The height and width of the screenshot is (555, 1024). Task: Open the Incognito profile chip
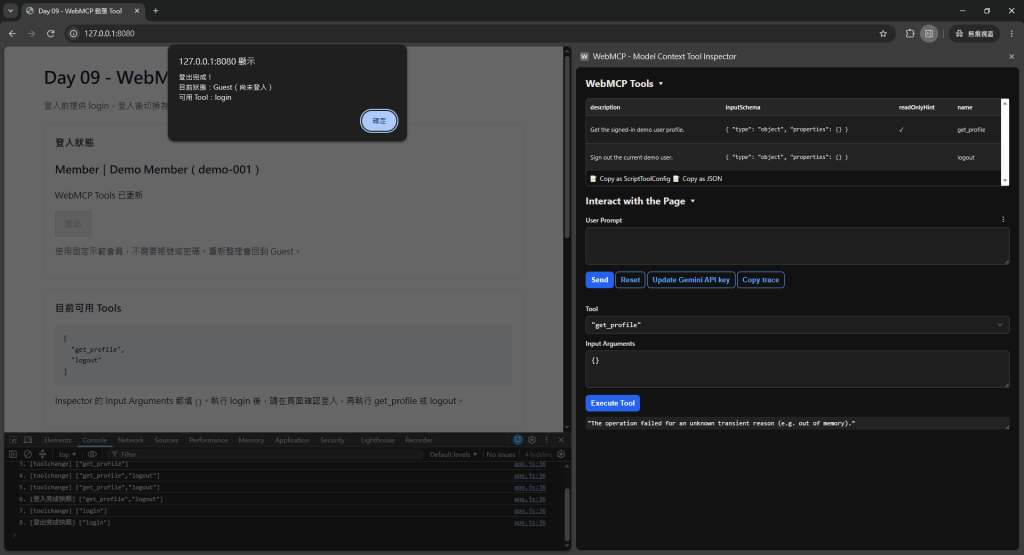tap(974, 33)
